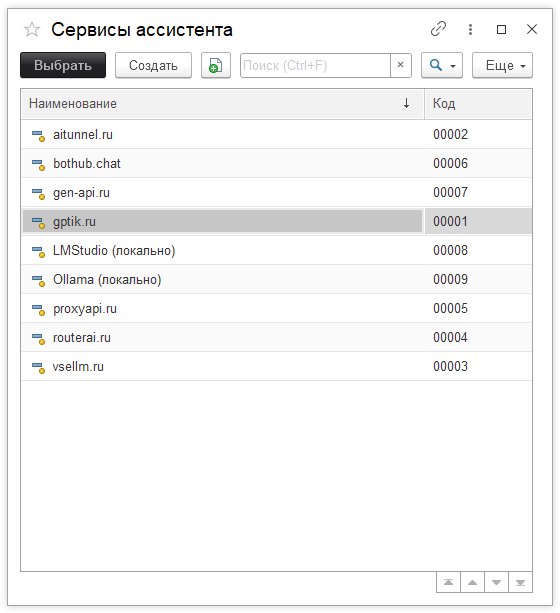Expand the Еще menu
The height and width of the screenshot is (613, 560).
502,65
